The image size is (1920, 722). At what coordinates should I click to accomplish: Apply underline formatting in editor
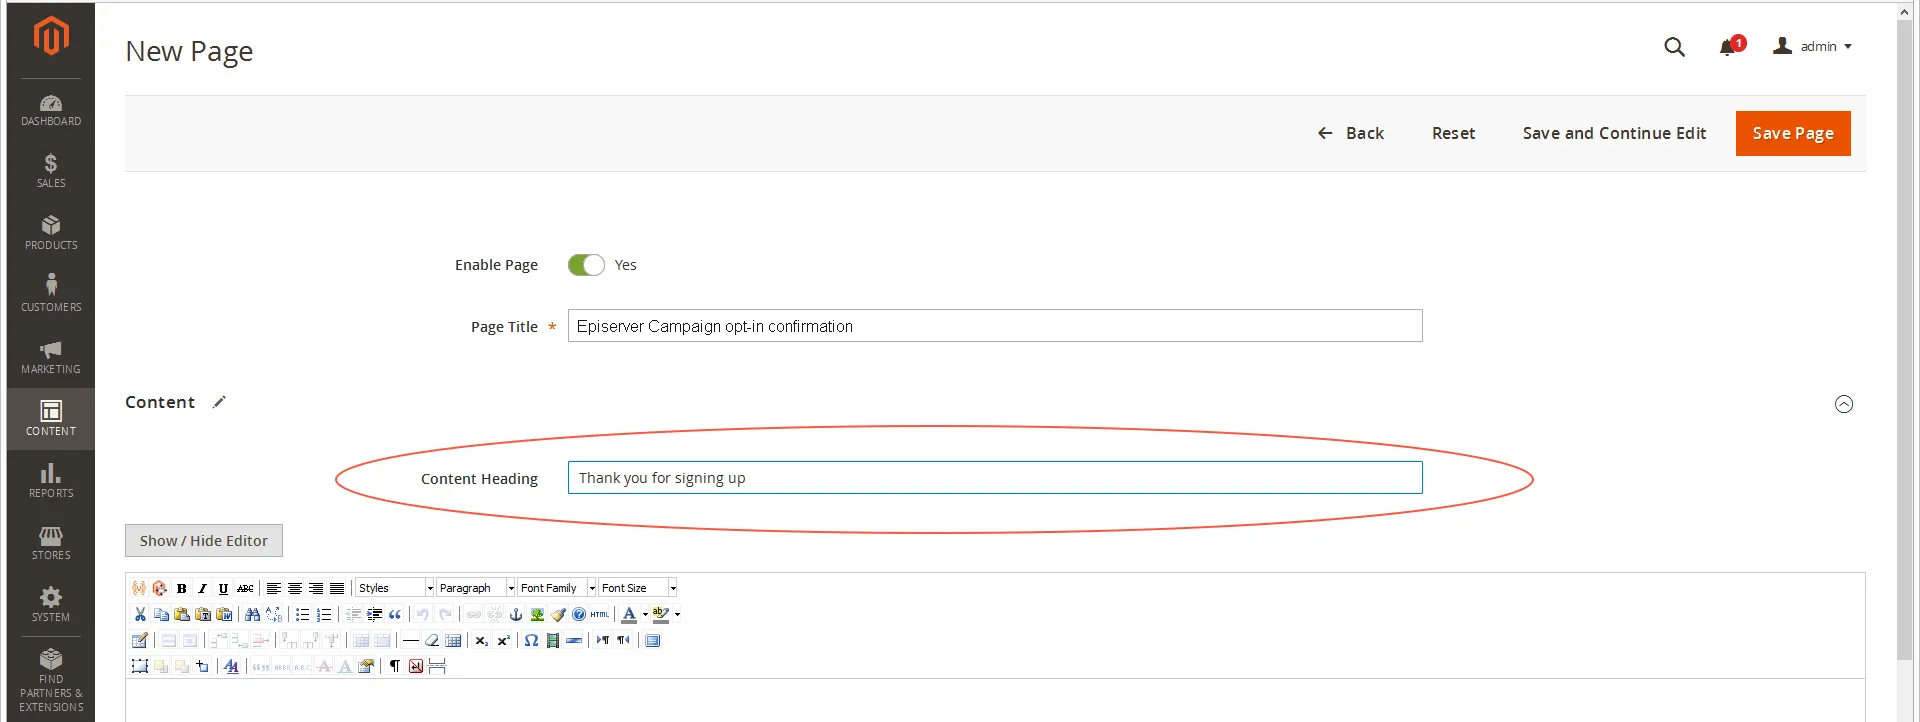pyautogui.click(x=223, y=588)
